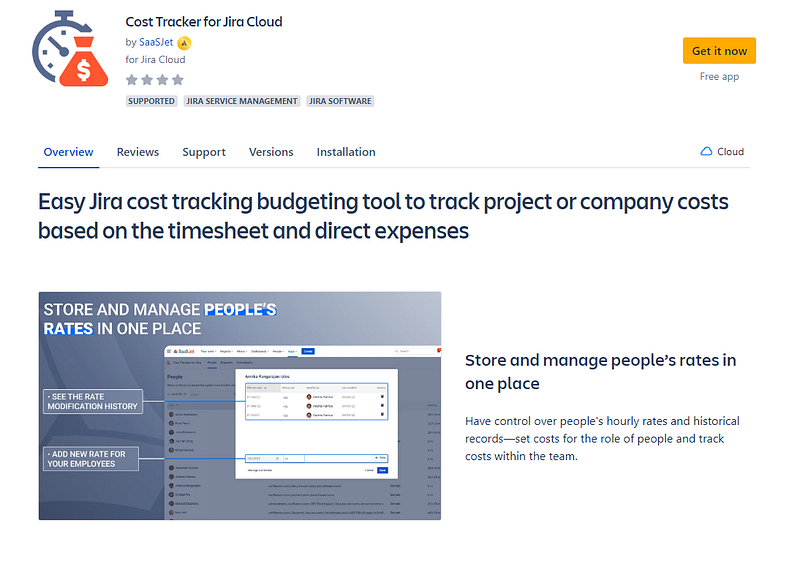Open the people's rates screenshot thumbnail

coord(240,406)
